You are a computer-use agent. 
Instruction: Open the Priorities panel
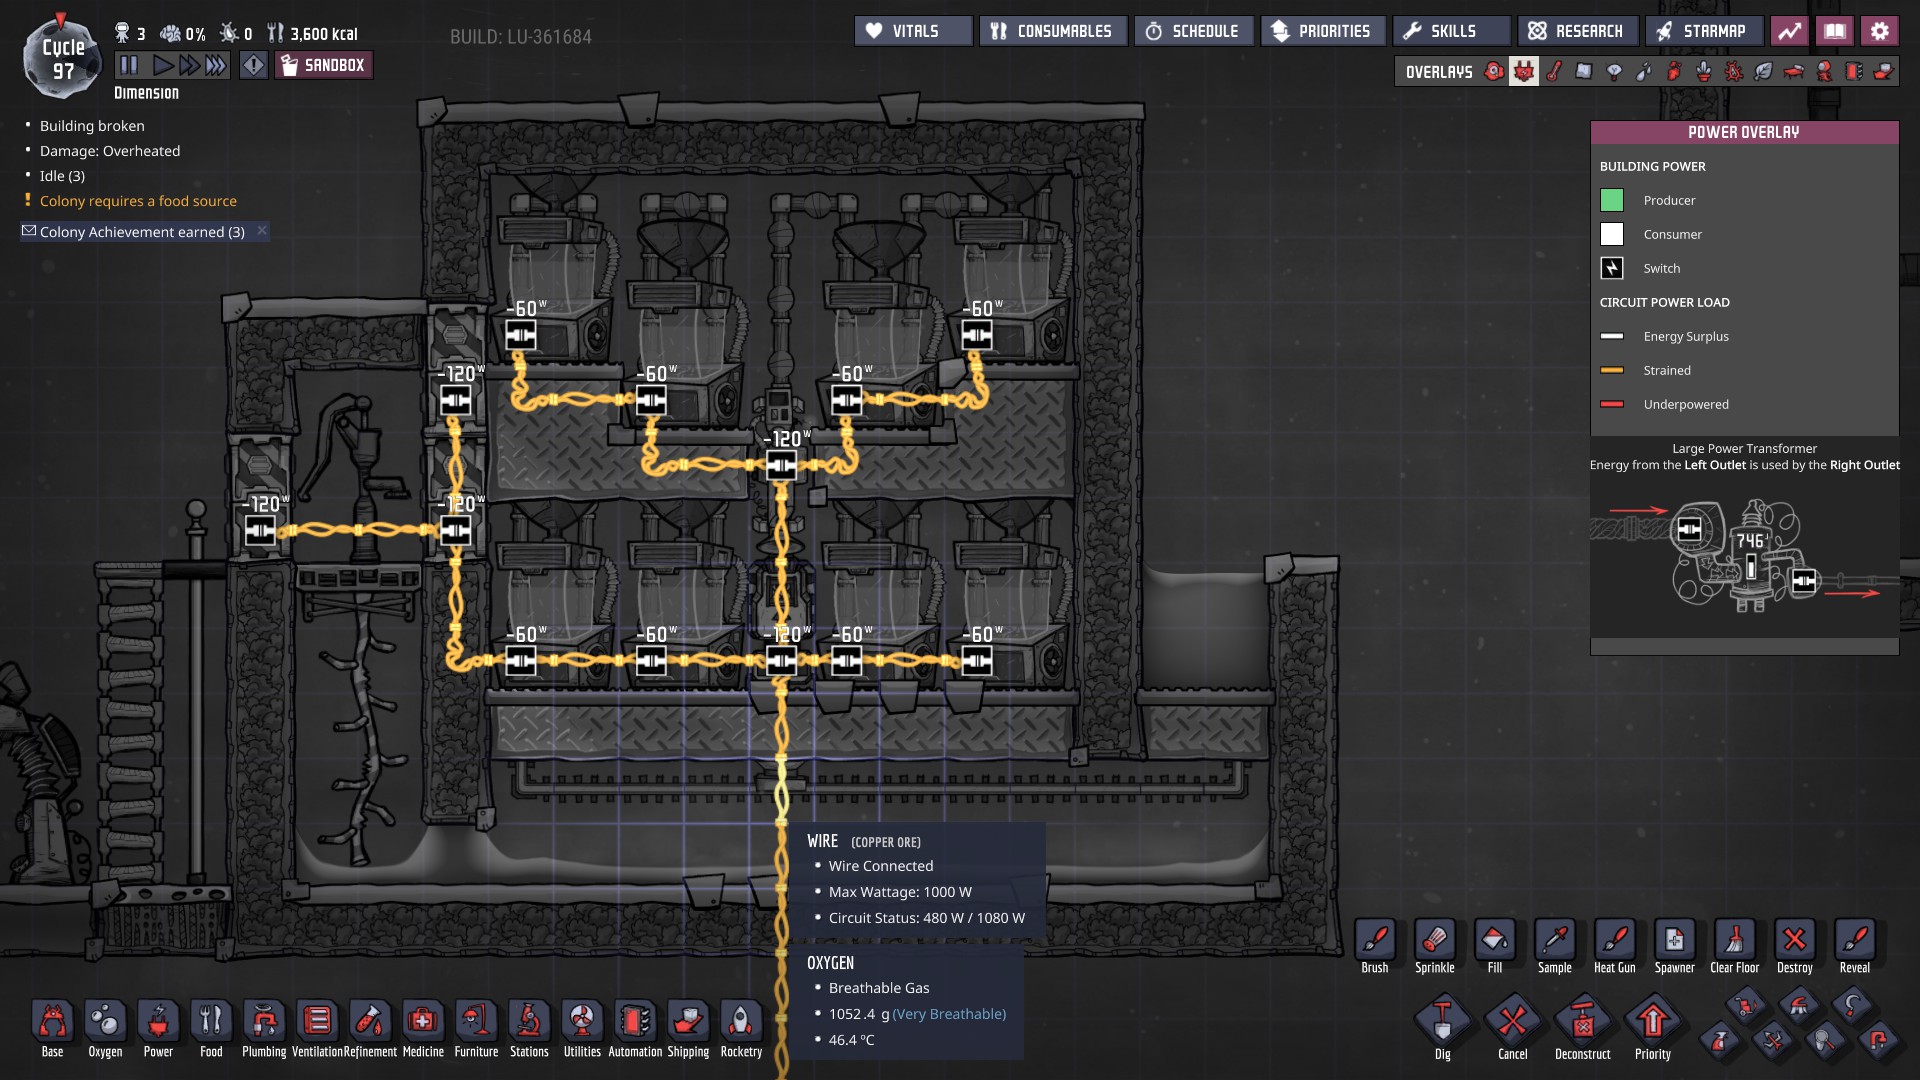1322,31
